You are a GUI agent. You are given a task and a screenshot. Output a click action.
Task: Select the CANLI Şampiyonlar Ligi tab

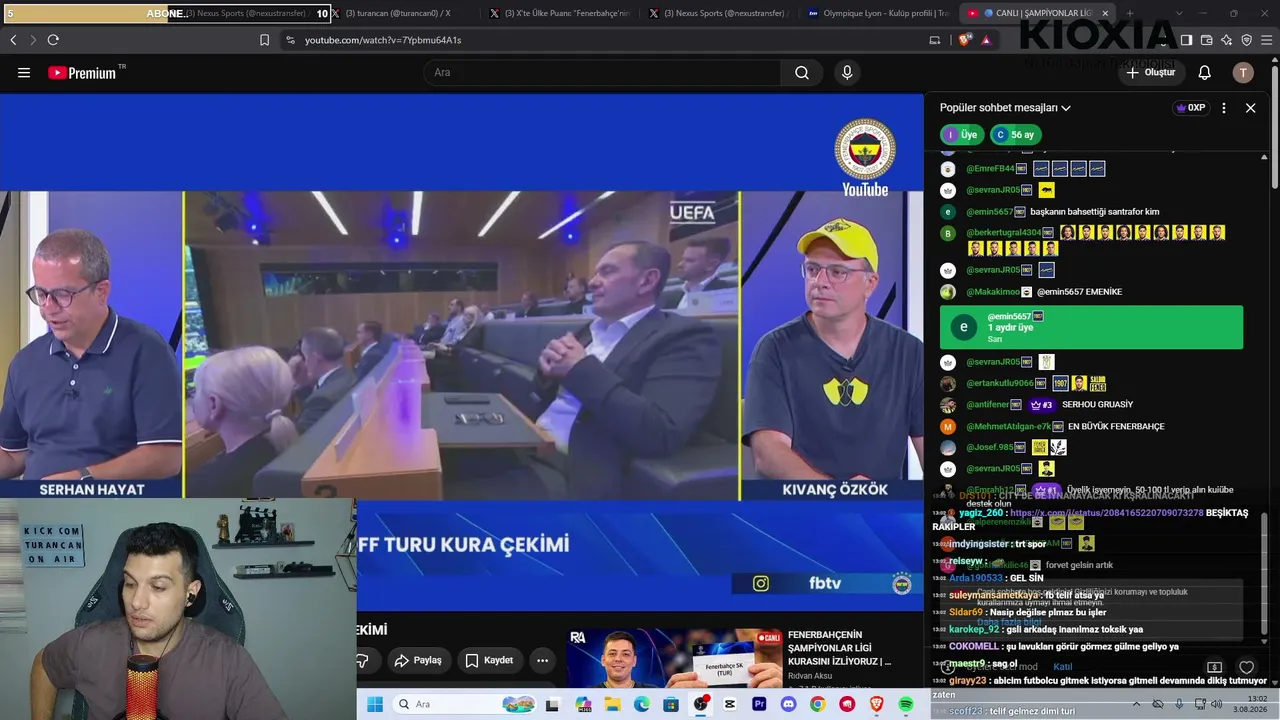[1037, 13]
